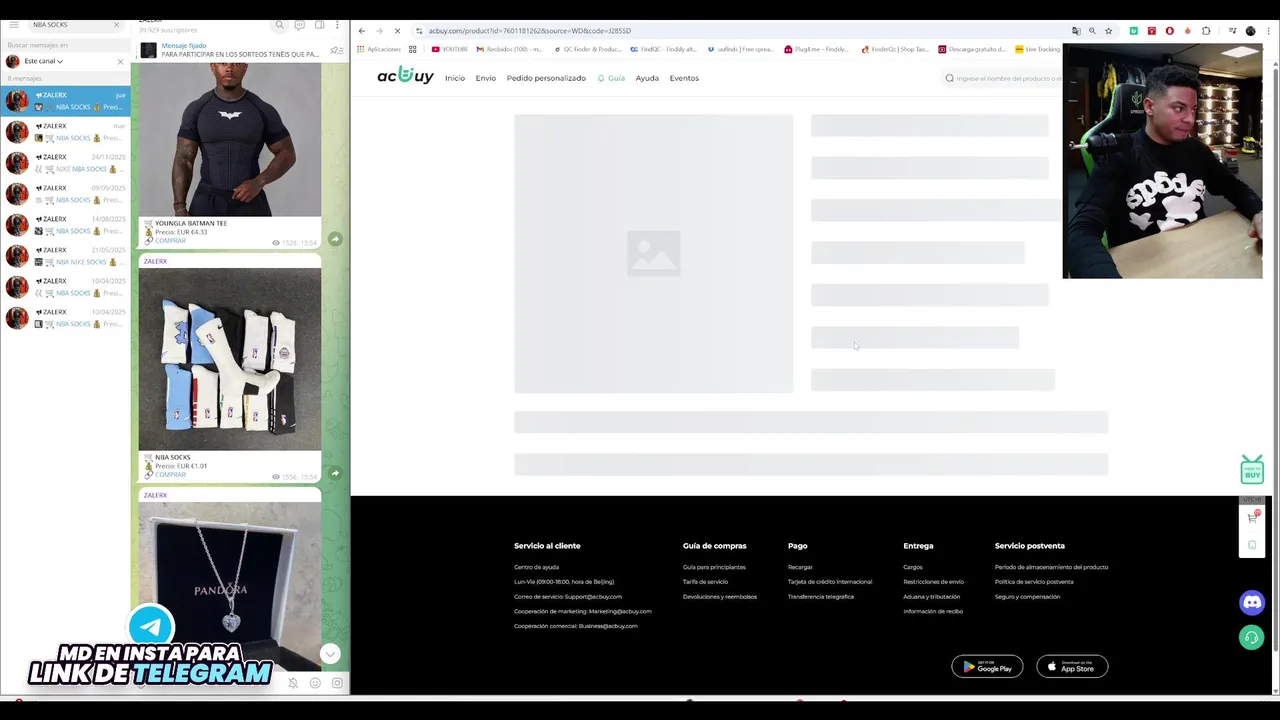
Task: Click the App Store download badge
Action: tap(1072, 666)
